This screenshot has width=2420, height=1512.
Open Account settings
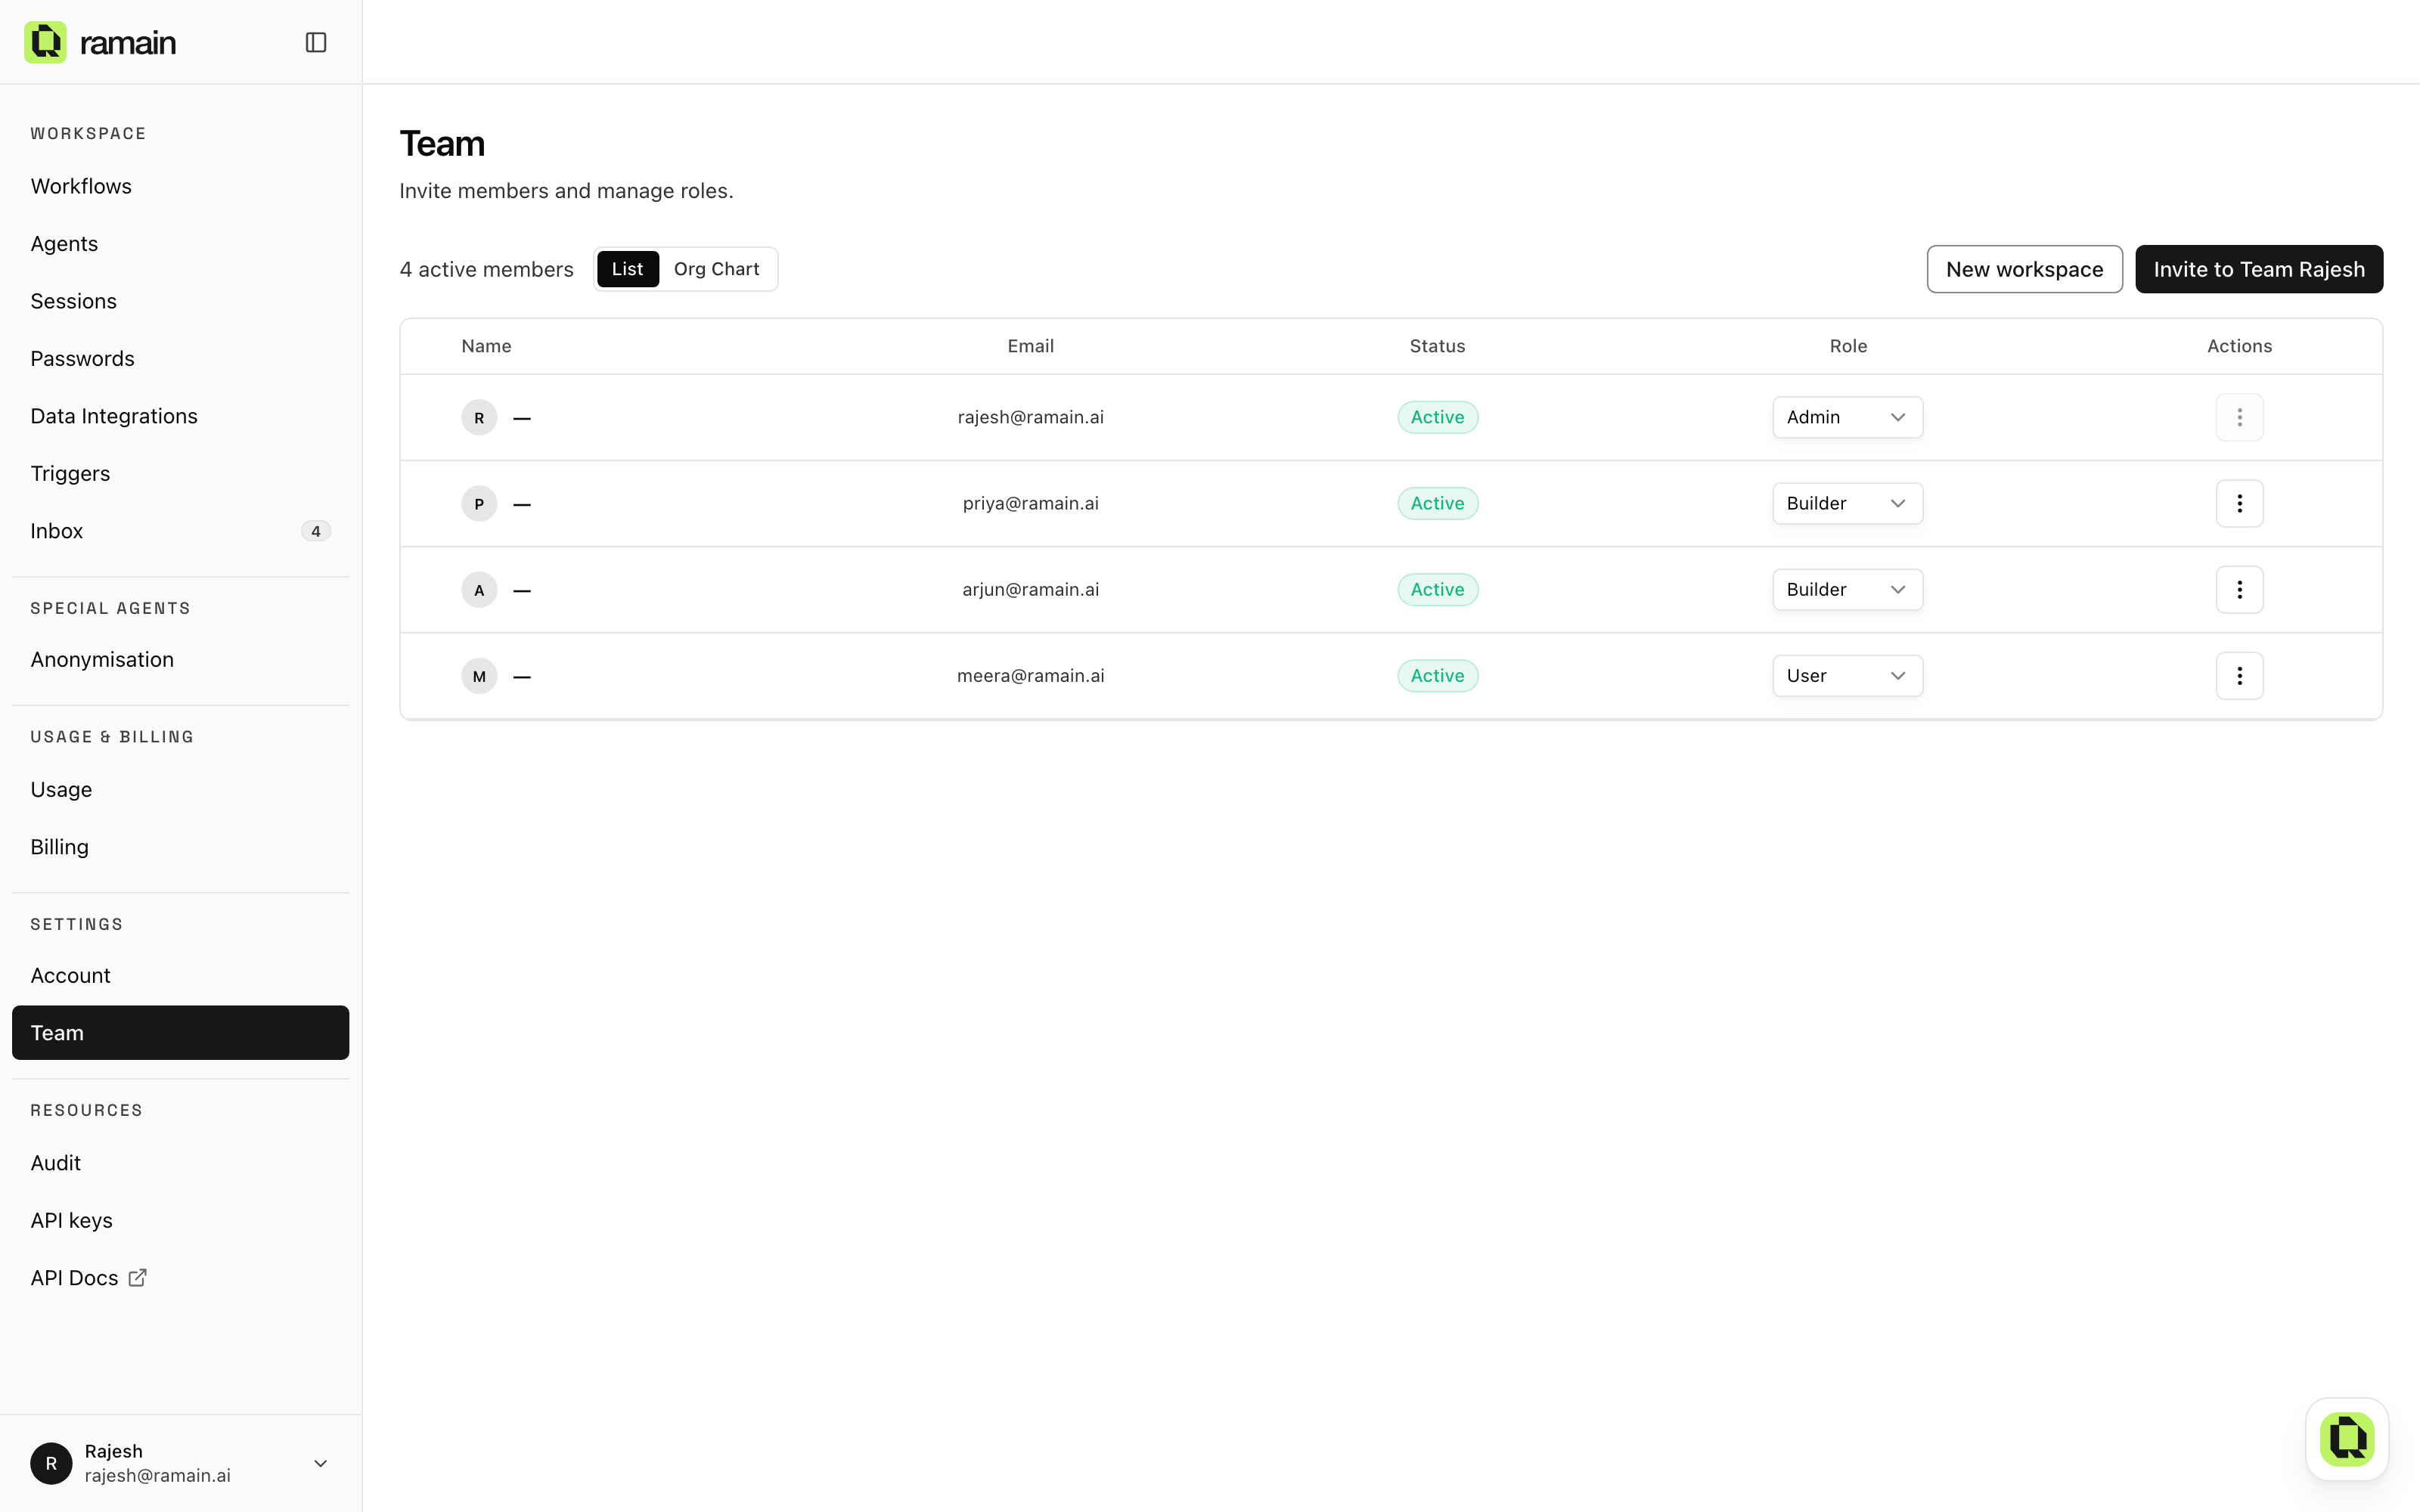tap(180, 975)
